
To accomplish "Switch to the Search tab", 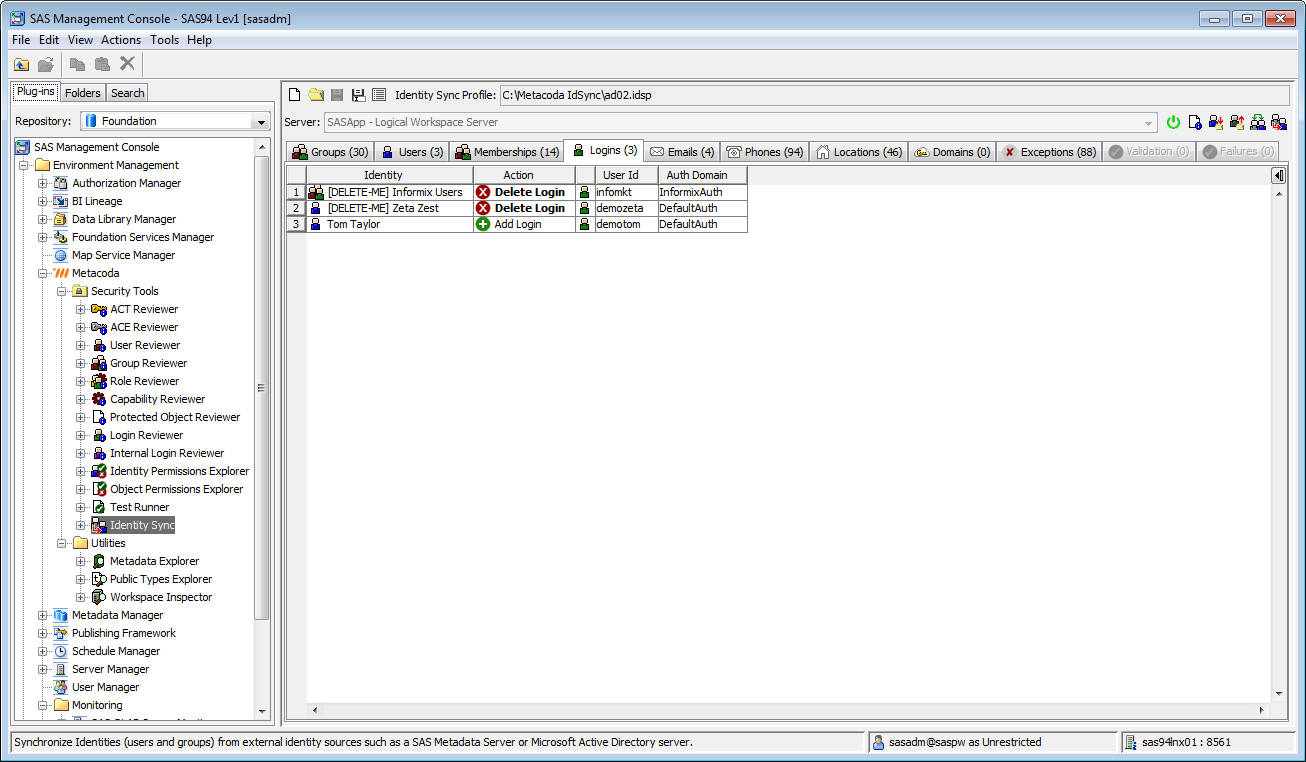I will pyautogui.click(x=128, y=93).
